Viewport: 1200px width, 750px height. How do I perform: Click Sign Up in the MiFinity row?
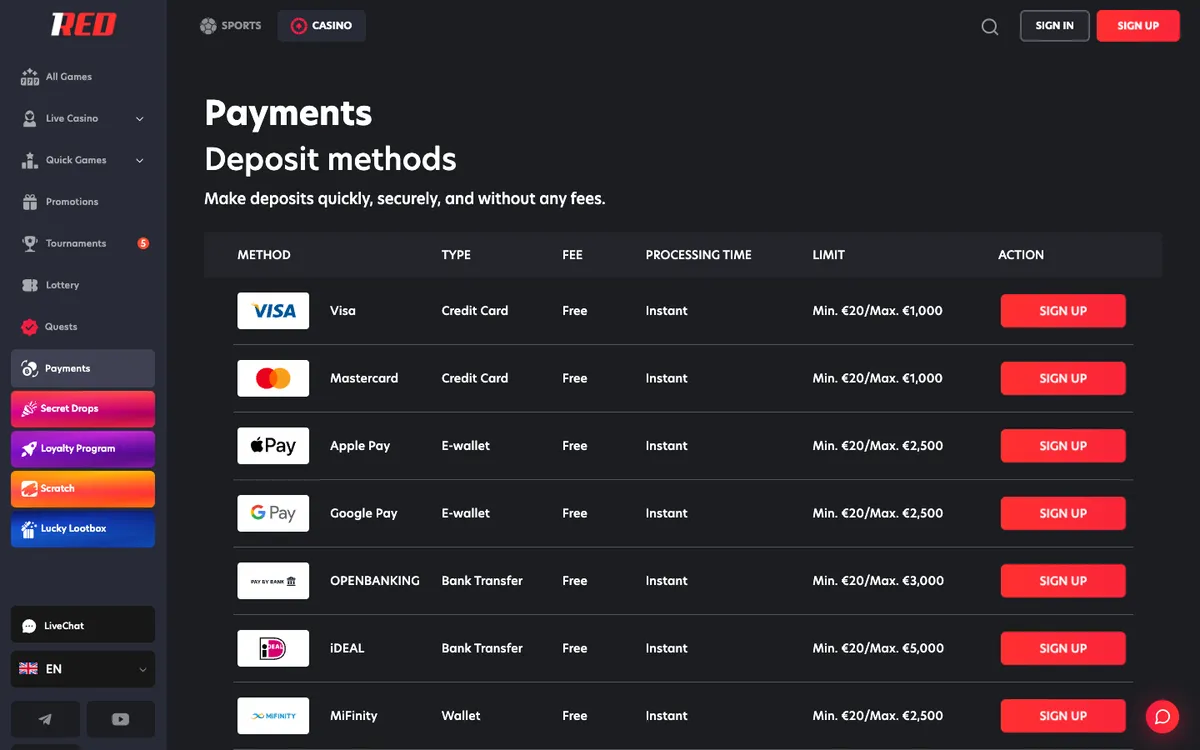pos(1063,716)
